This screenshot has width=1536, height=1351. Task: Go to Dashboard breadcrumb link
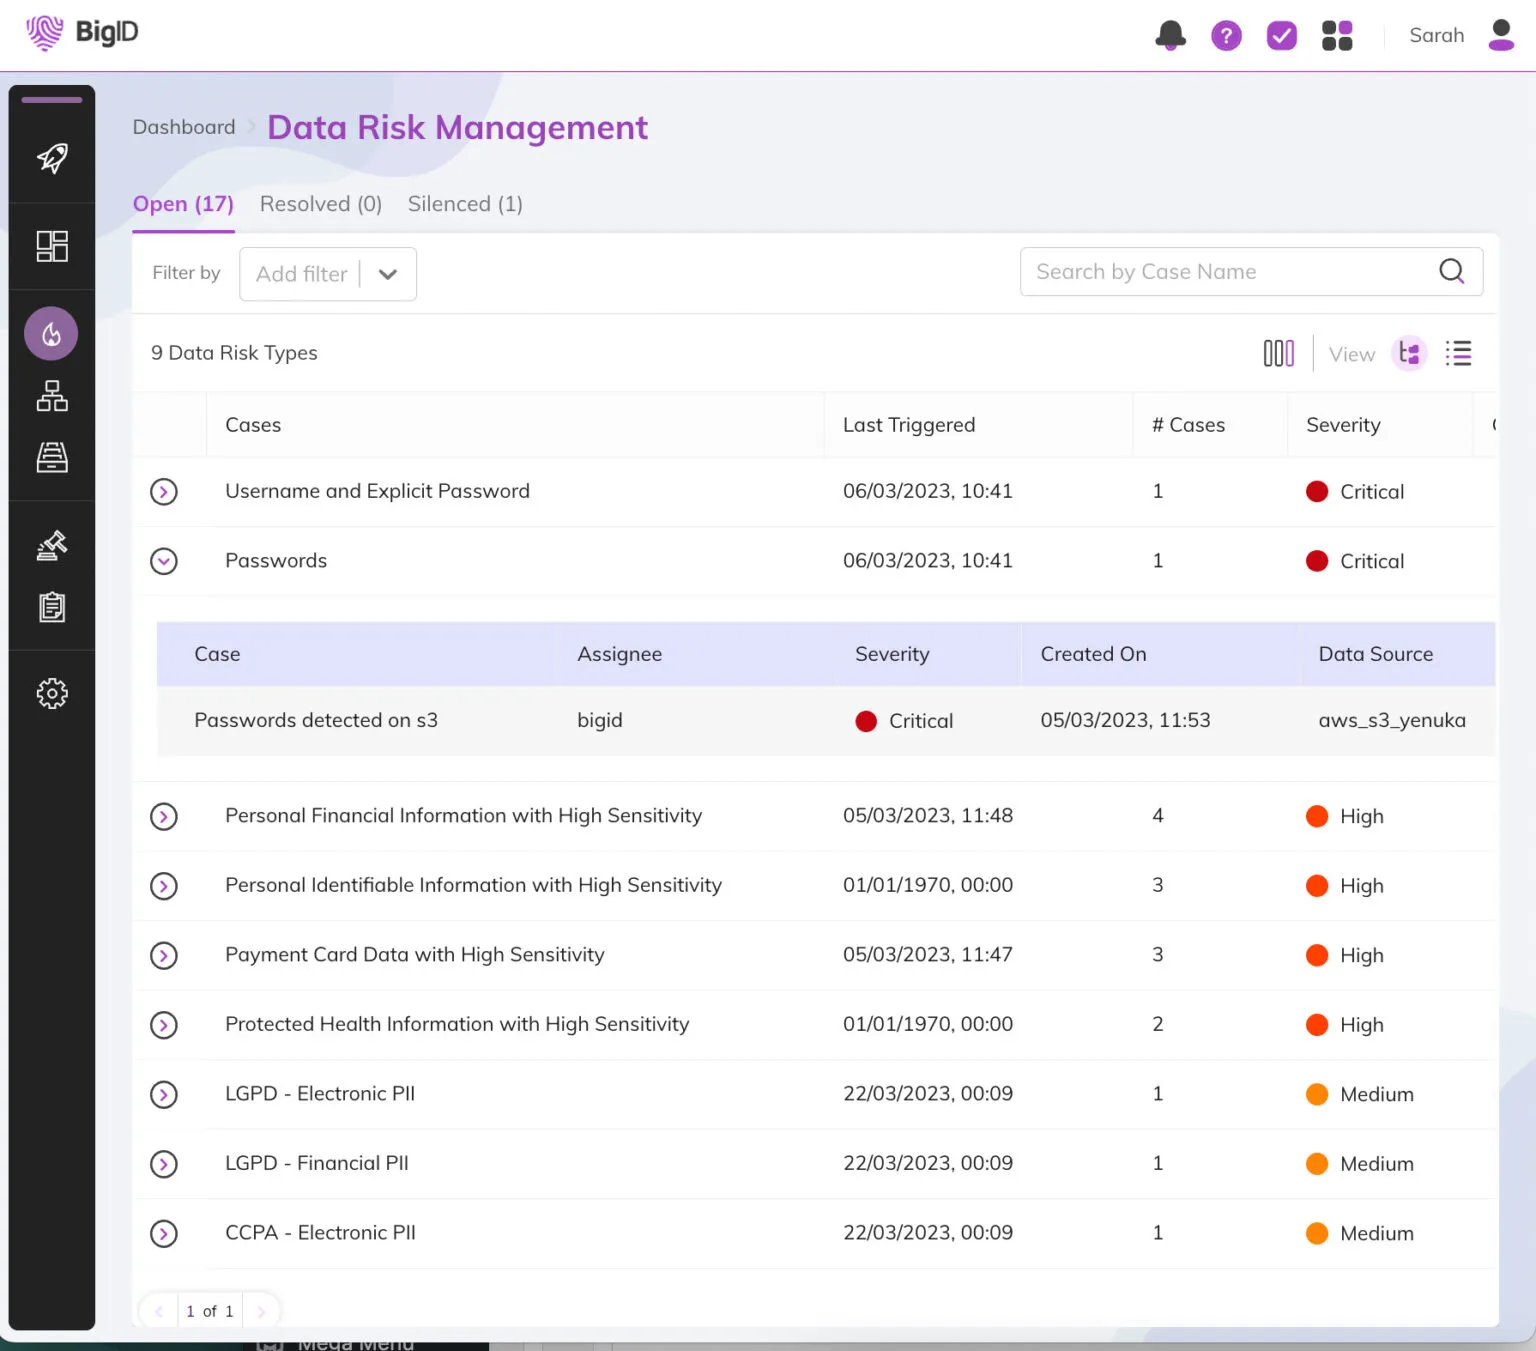tap(184, 127)
